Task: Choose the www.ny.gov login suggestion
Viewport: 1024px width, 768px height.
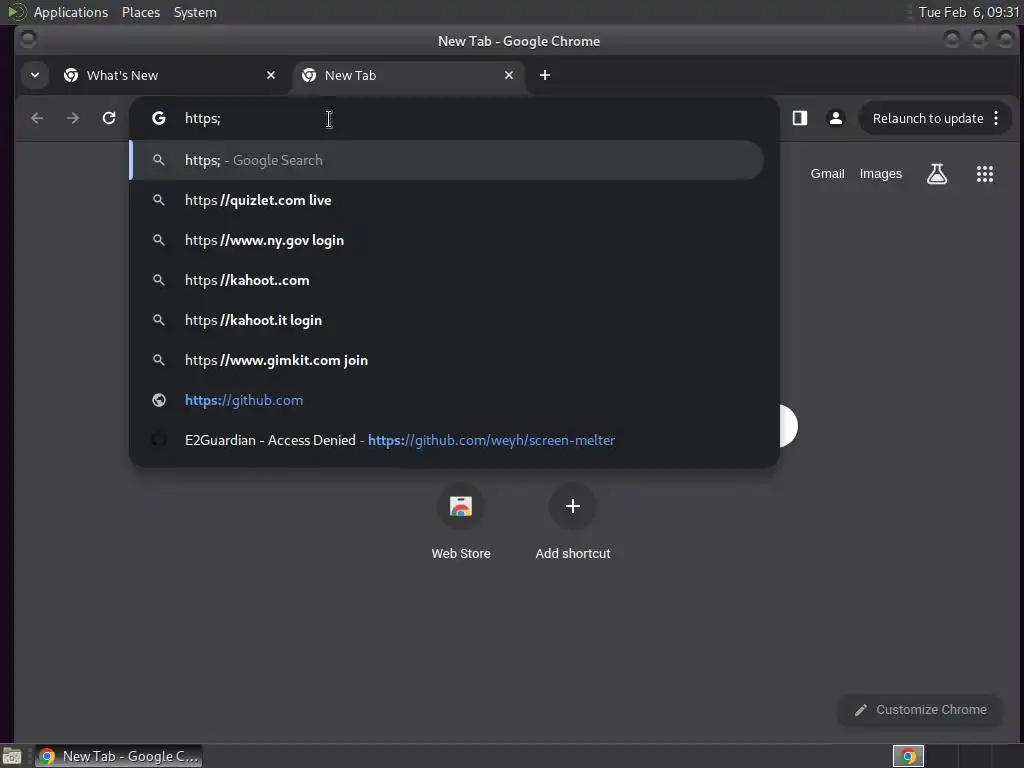Action: click(447, 240)
